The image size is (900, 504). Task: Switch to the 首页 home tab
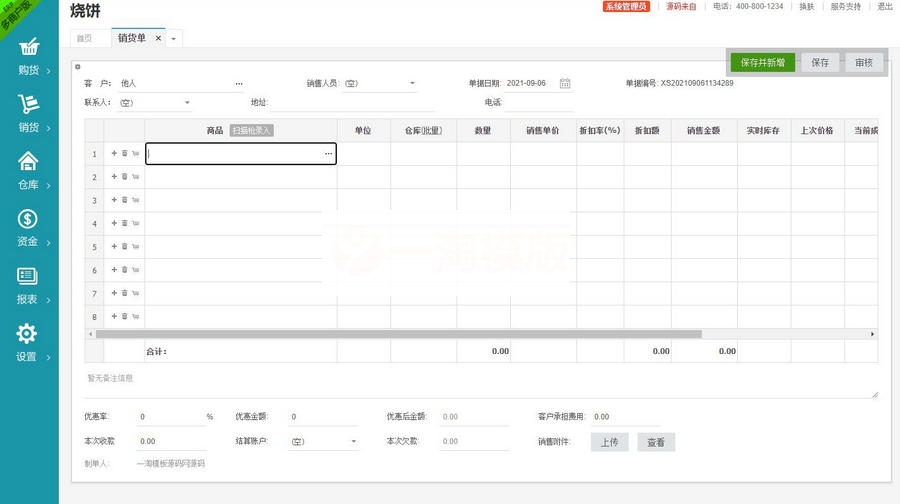point(85,38)
